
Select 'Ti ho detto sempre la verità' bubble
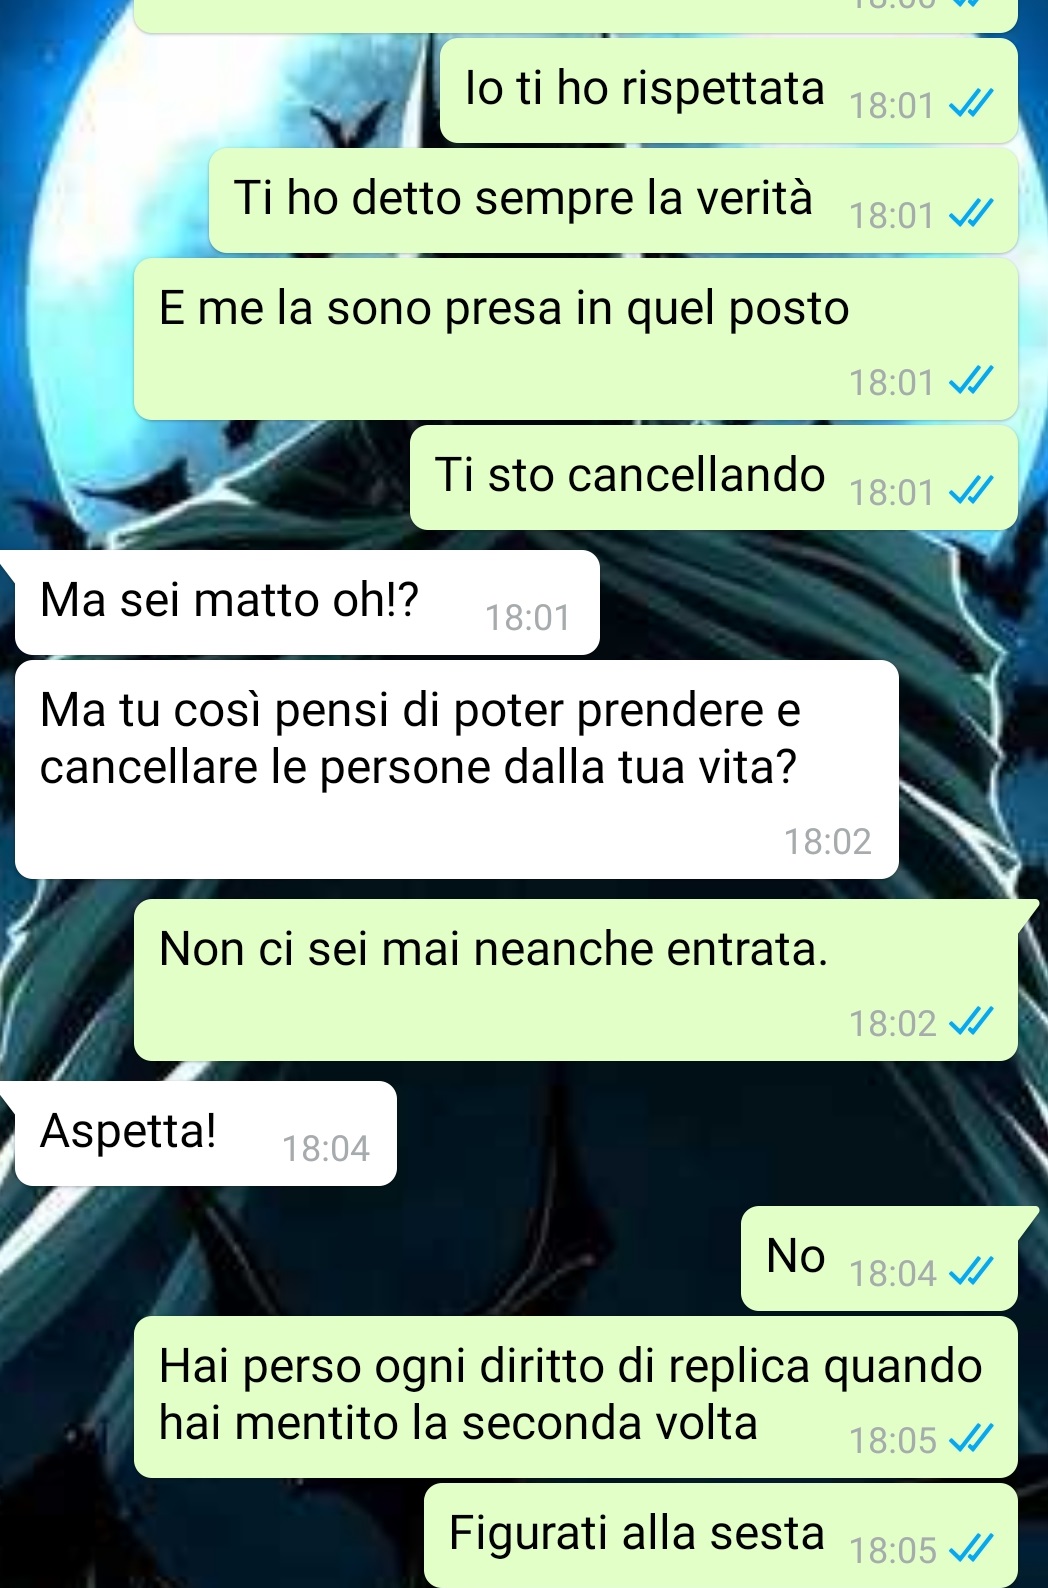[x=613, y=200]
